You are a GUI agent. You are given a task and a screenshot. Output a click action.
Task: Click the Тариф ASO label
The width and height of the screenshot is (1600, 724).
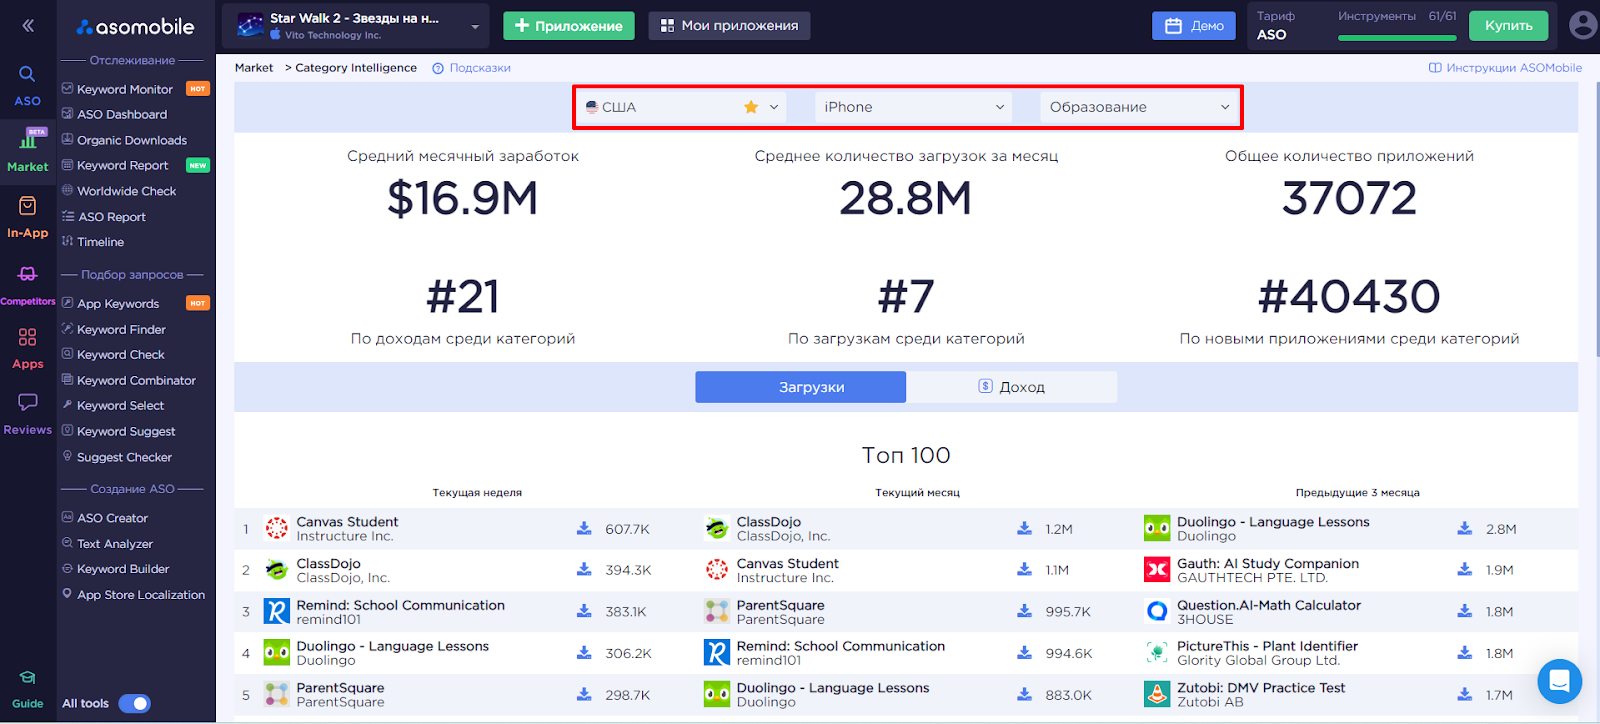pyautogui.click(x=1276, y=26)
